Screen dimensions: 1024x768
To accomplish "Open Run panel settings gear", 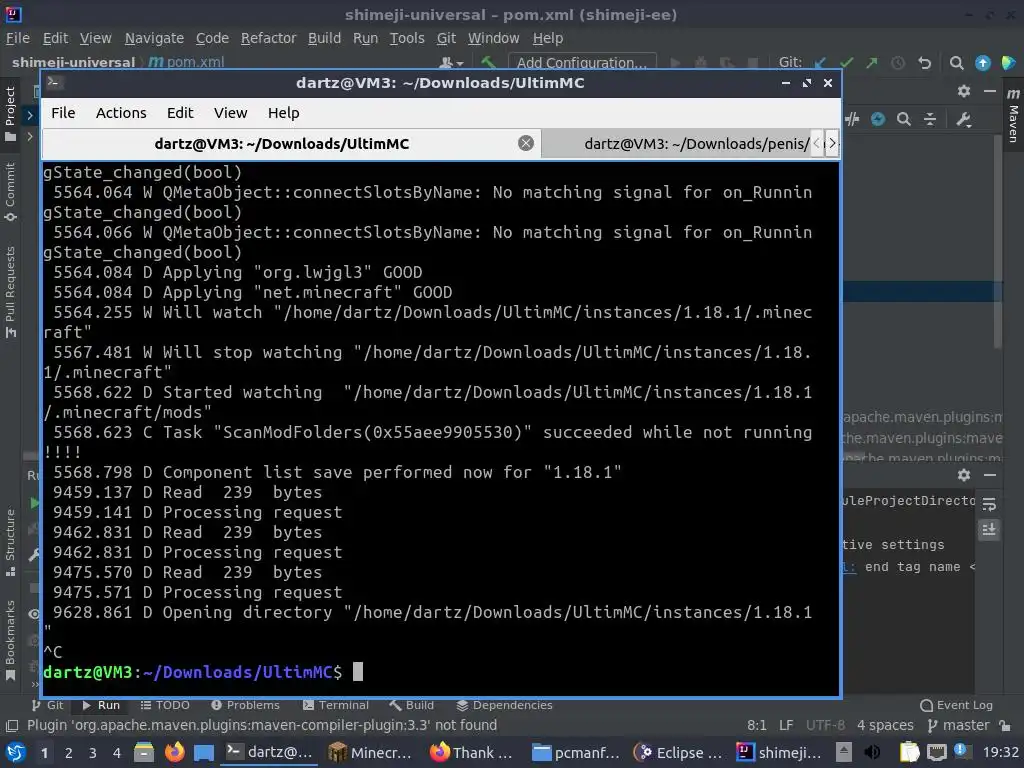I will (x=964, y=475).
